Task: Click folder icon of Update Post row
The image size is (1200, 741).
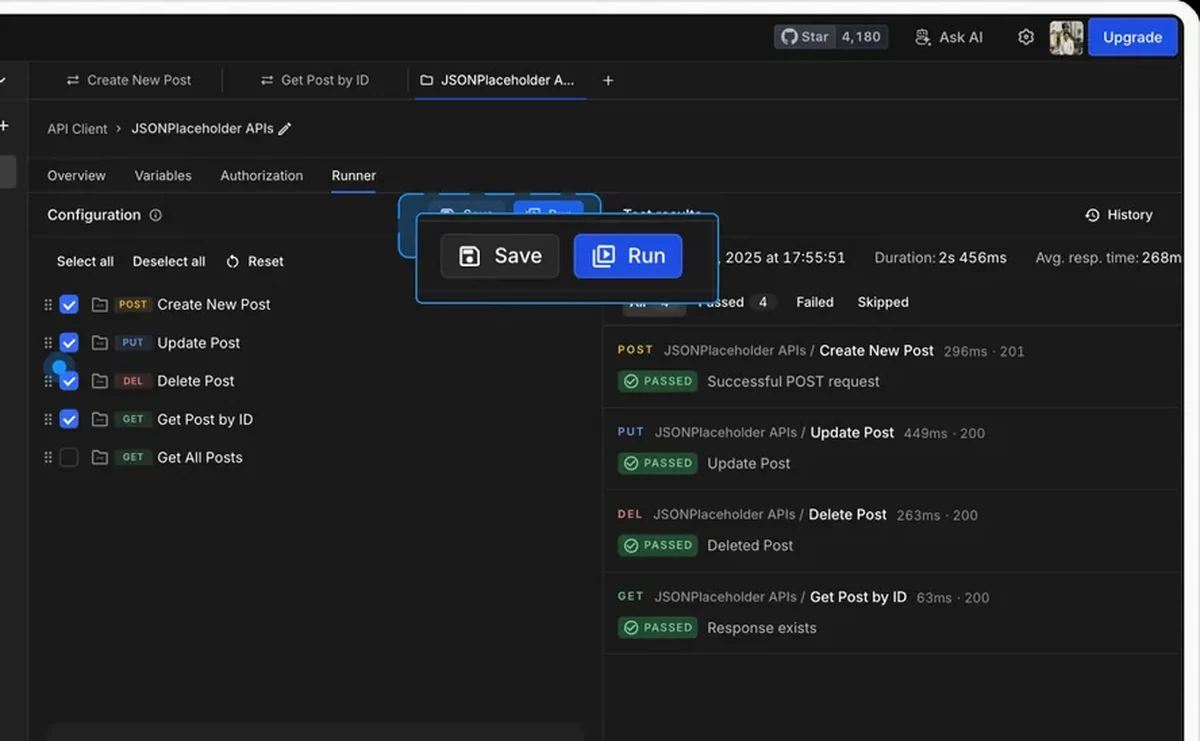Action: (x=99, y=343)
